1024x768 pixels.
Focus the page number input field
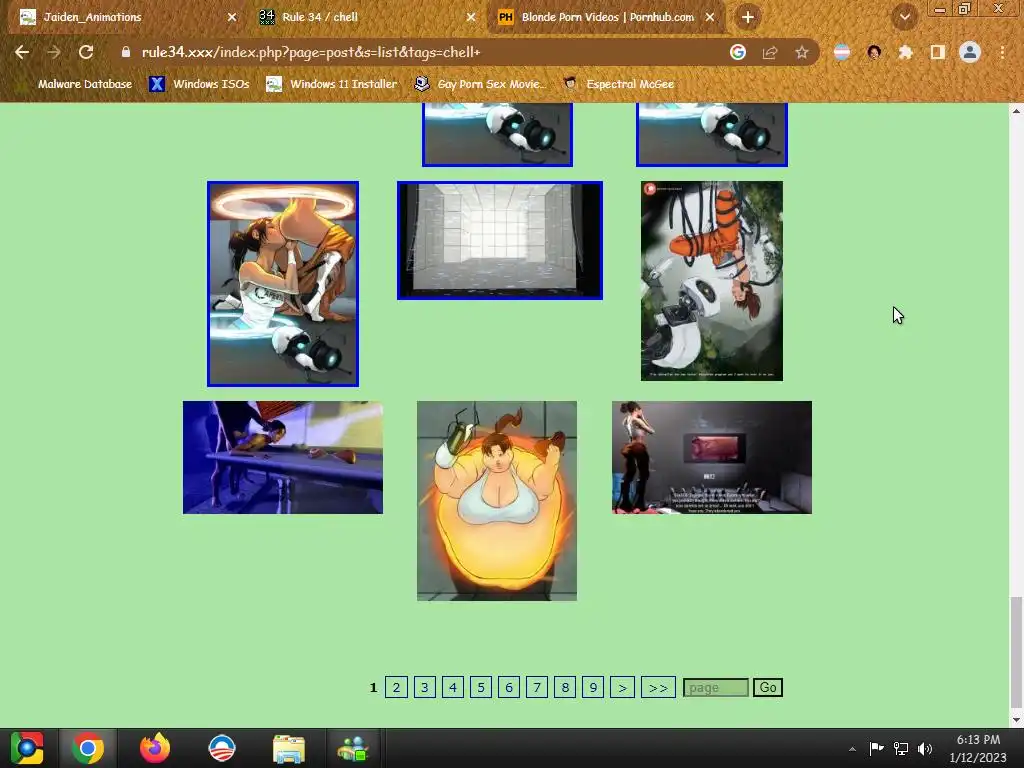716,688
